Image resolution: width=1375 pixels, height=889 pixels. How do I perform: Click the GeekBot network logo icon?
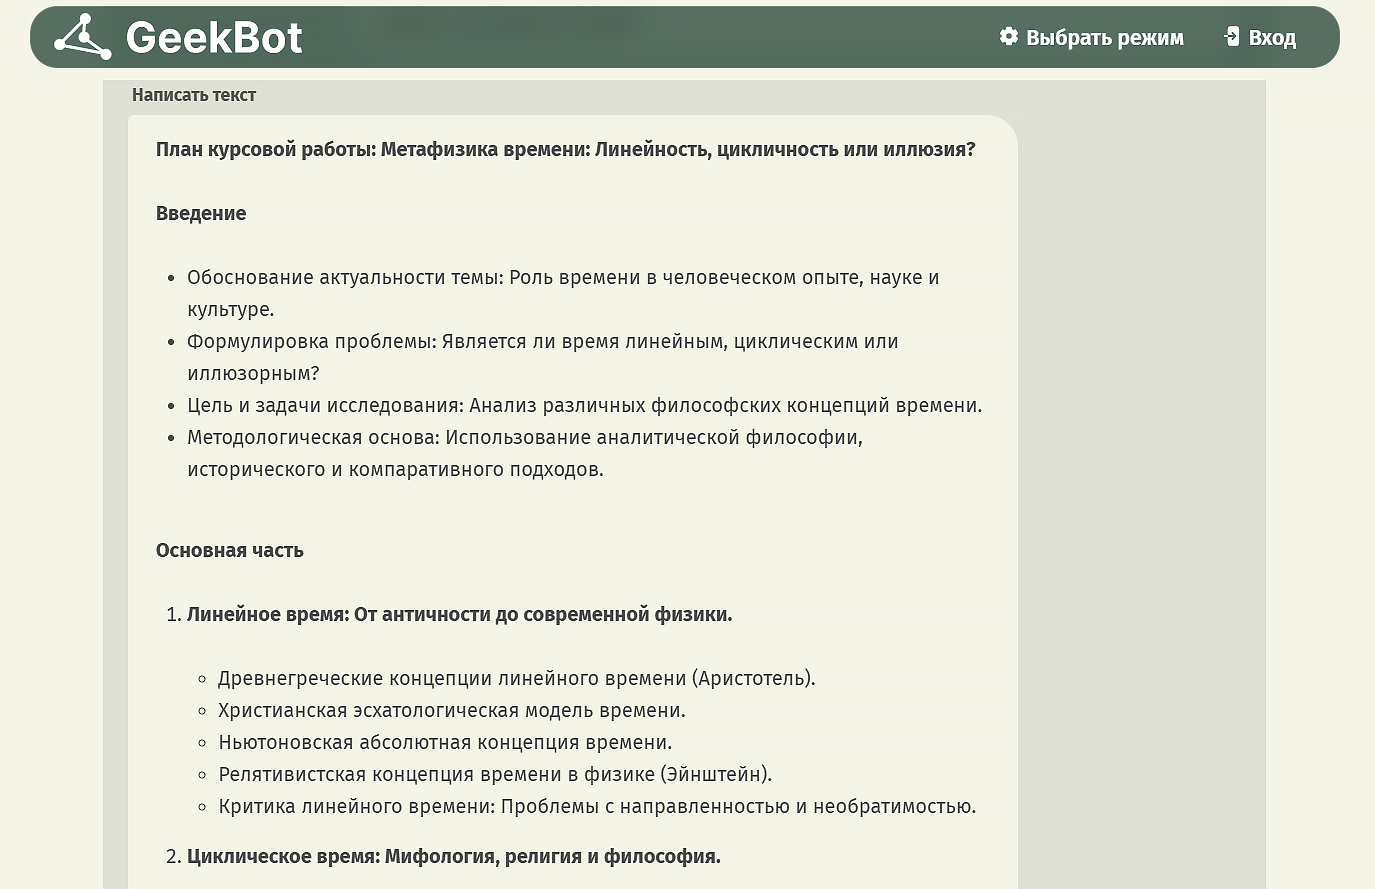click(82, 38)
